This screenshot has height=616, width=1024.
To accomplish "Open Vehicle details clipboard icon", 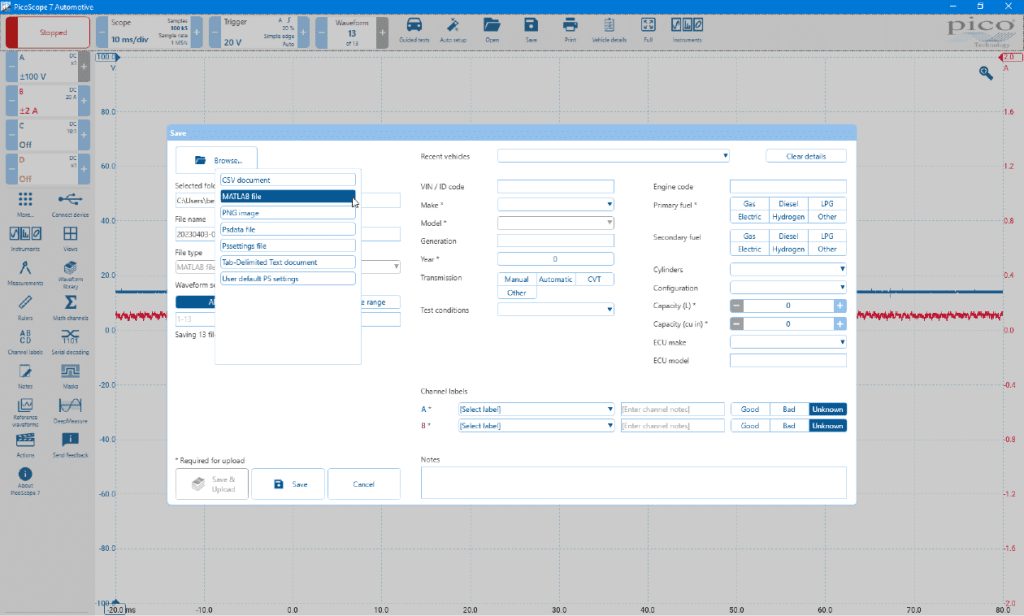I will pos(609,25).
